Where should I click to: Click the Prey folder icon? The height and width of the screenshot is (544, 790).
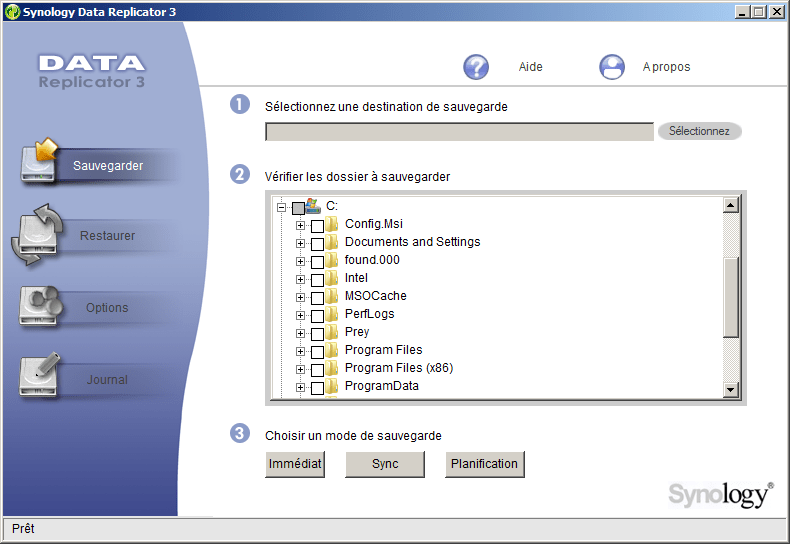pyautogui.click(x=332, y=332)
